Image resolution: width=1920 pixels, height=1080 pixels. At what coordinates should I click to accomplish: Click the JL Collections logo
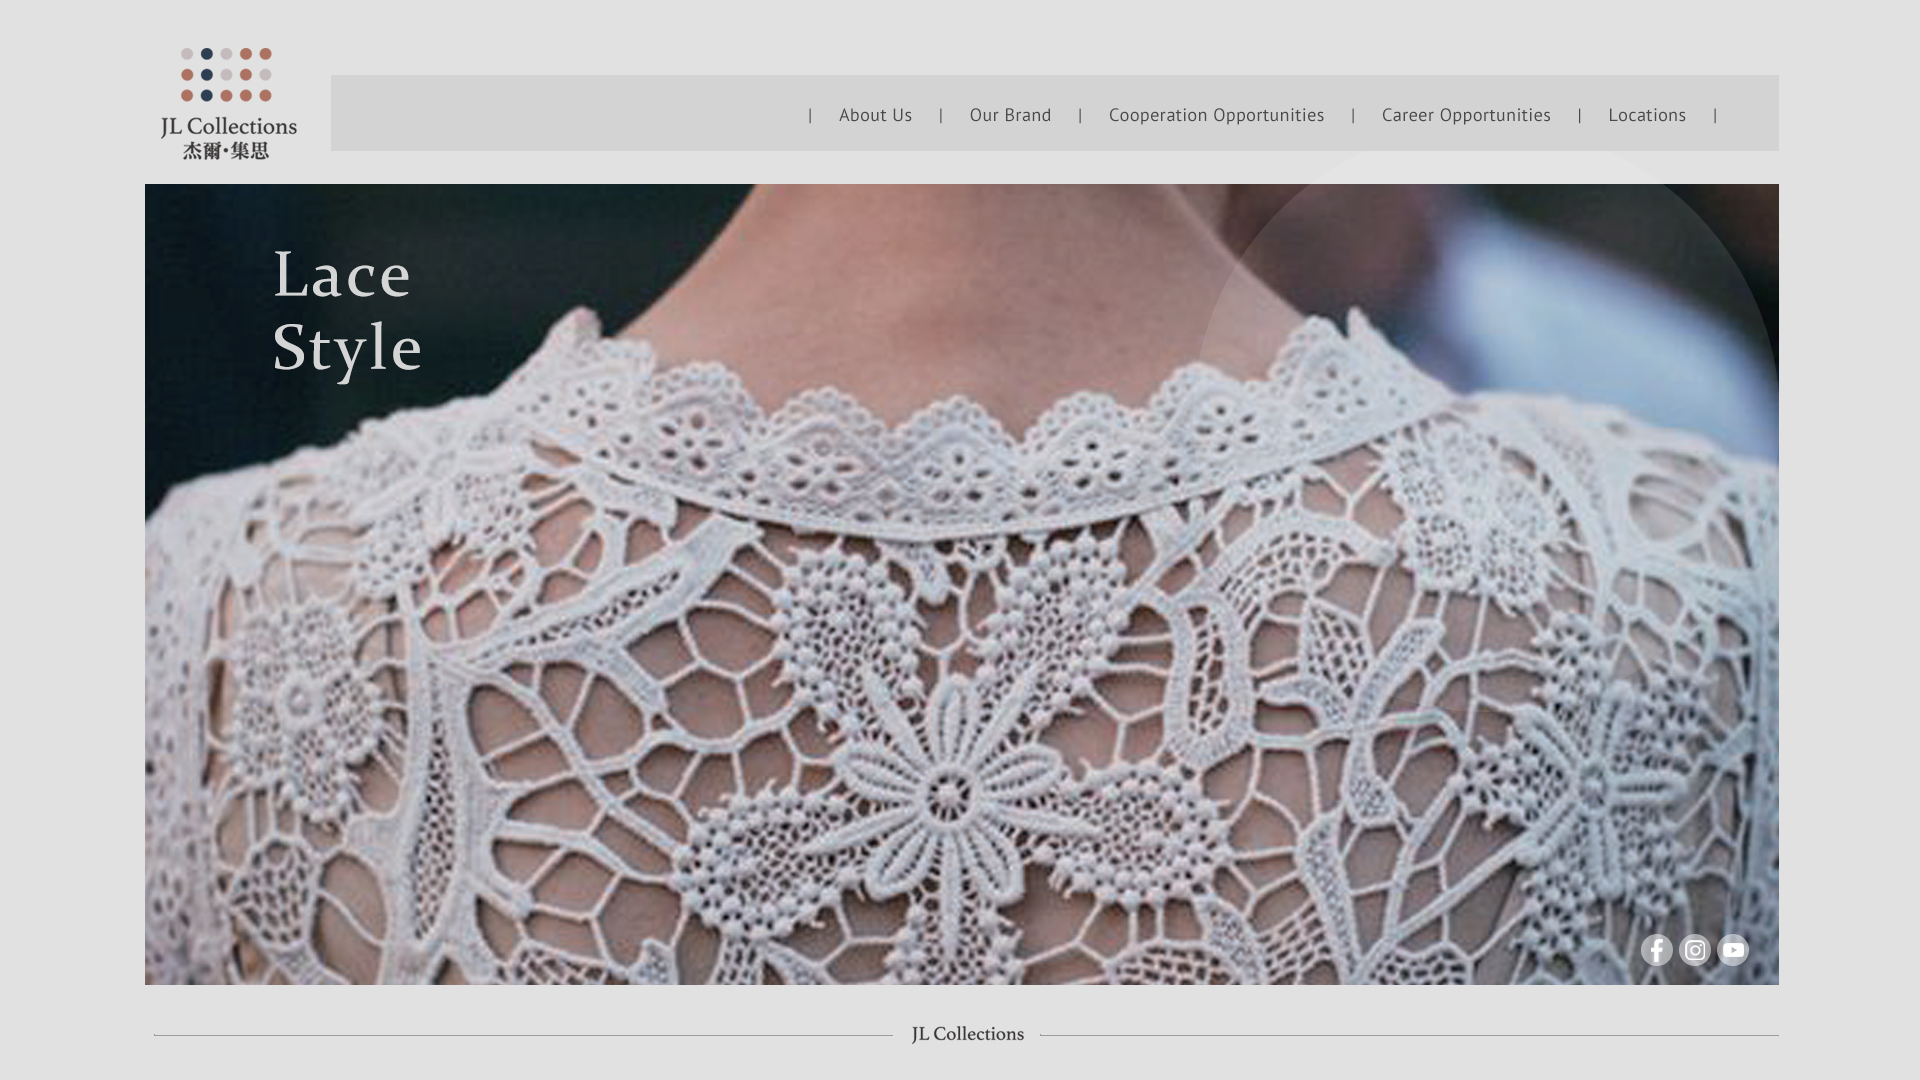pos(228,104)
